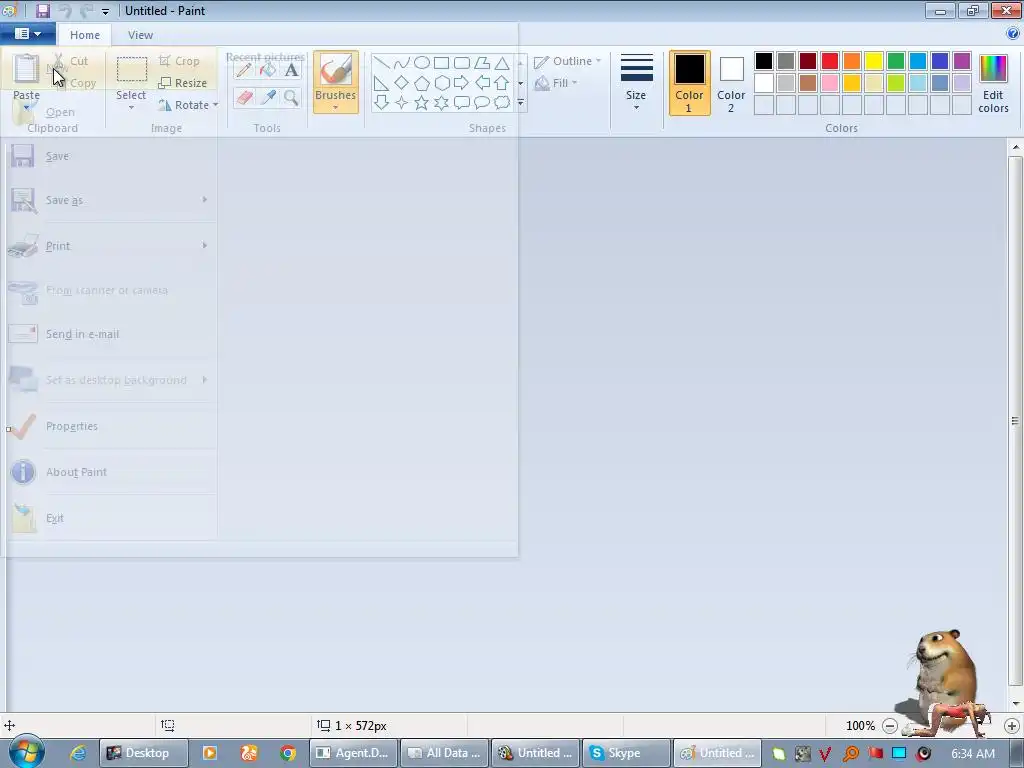Screen dimensions: 1024x768
Task: Choose the Curve shape
Action: coord(402,63)
